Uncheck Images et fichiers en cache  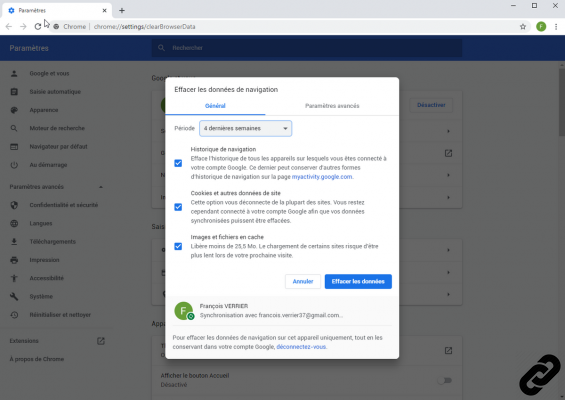pos(178,246)
